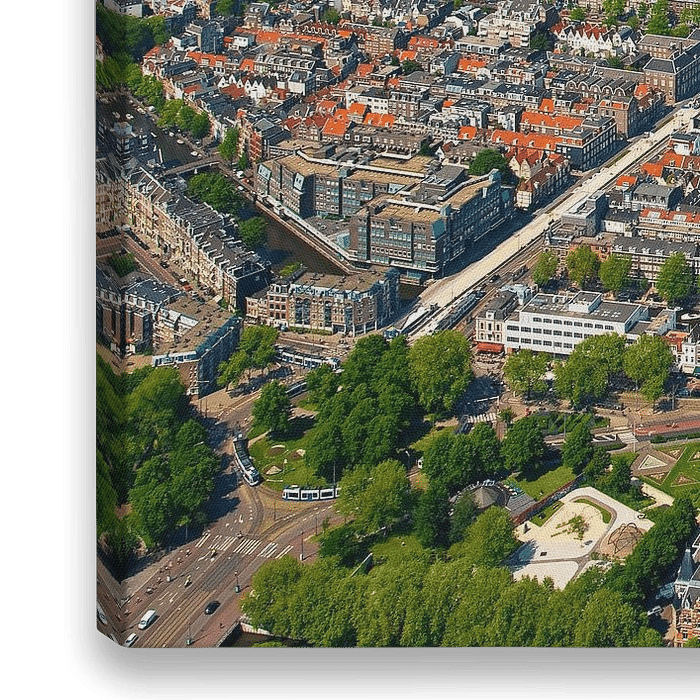Click the wide sandy boulevard under construction
This screenshot has width=700, height=700.
pyautogui.click(x=530, y=232)
